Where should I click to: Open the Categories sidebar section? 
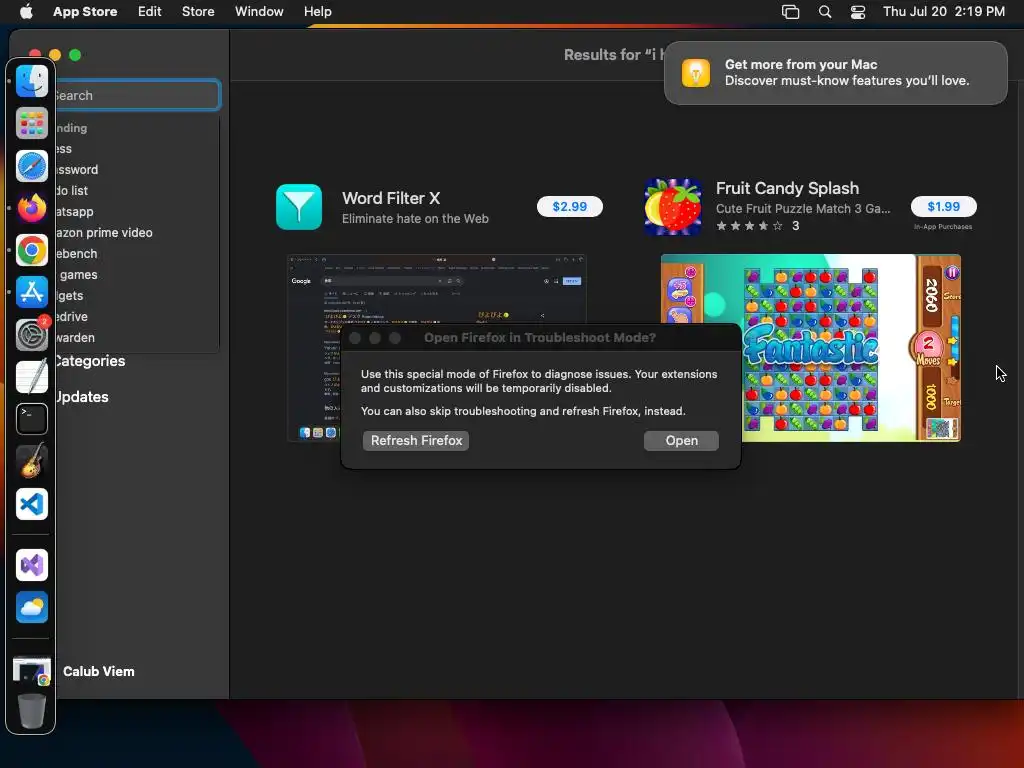[x=90, y=360]
